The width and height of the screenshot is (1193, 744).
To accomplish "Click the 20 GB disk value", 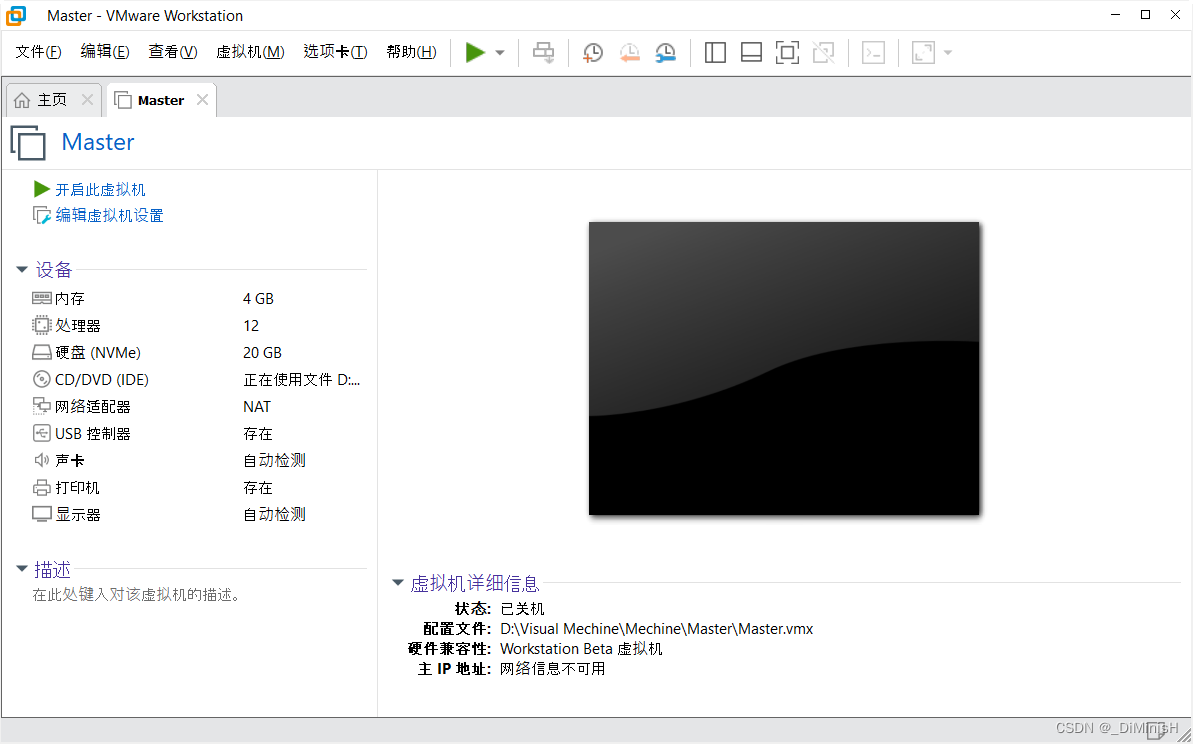I will (262, 353).
